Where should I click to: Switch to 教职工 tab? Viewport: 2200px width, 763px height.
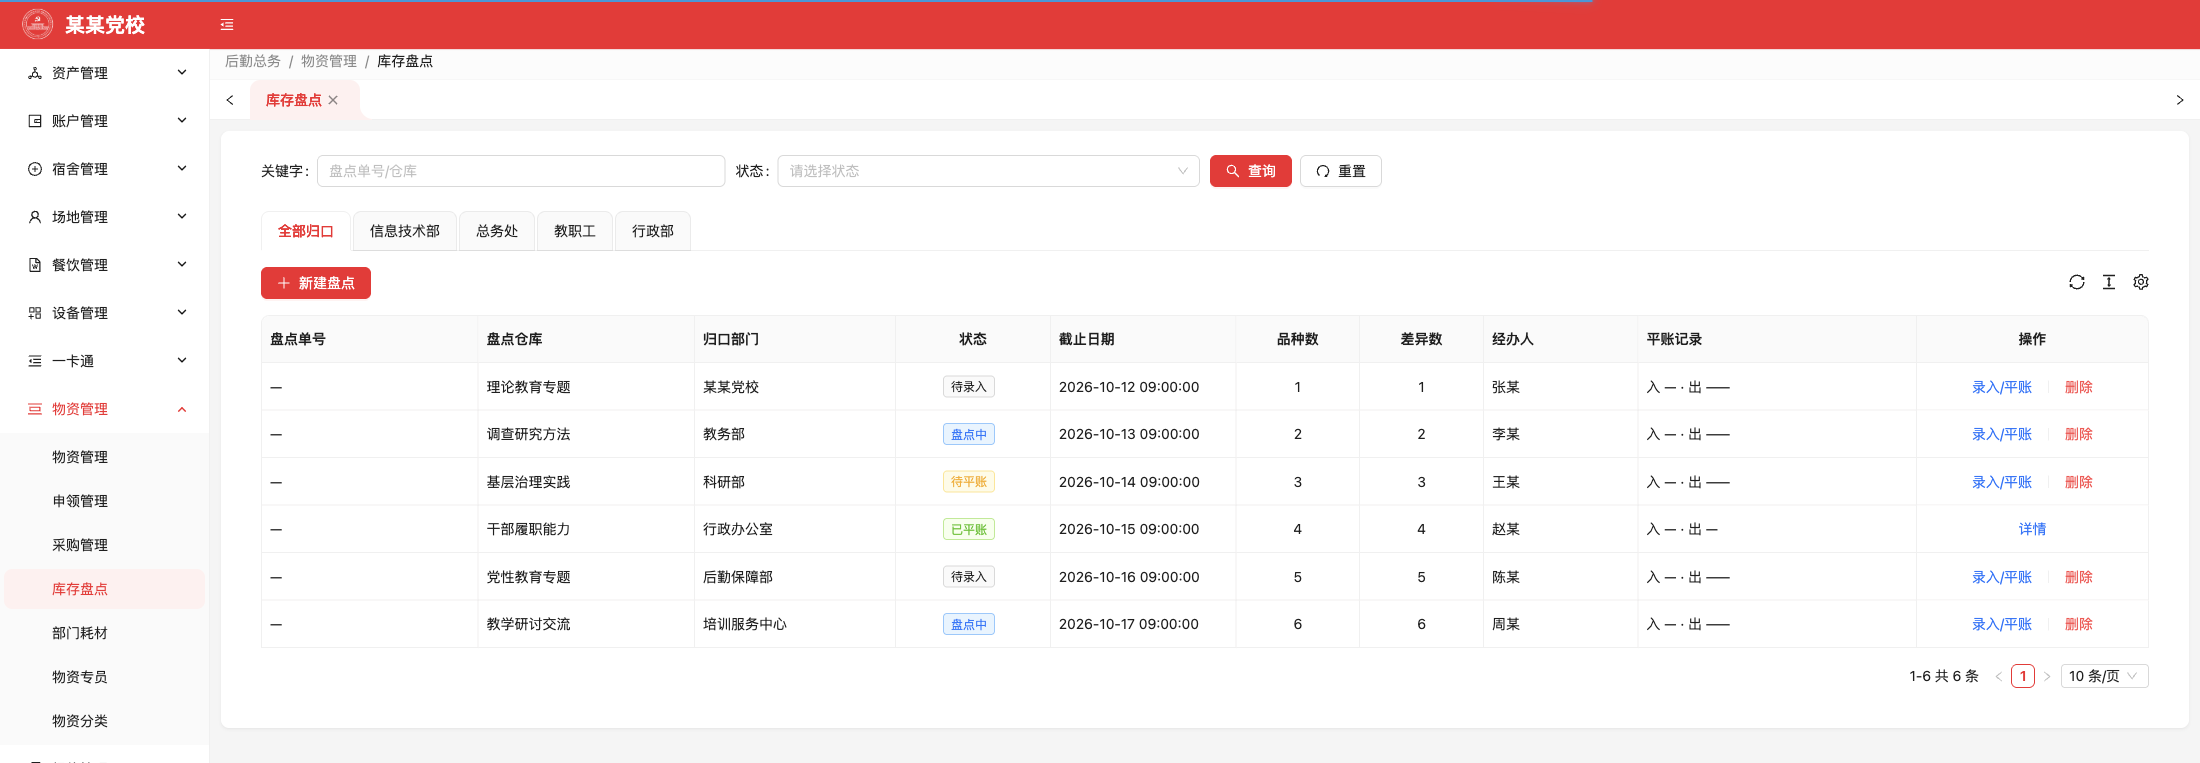(x=575, y=231)
